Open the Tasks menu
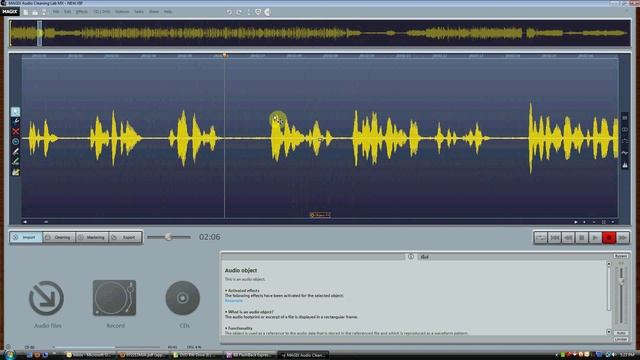Image resolution: width=640 pixels, height=360 pixels. 139,12
